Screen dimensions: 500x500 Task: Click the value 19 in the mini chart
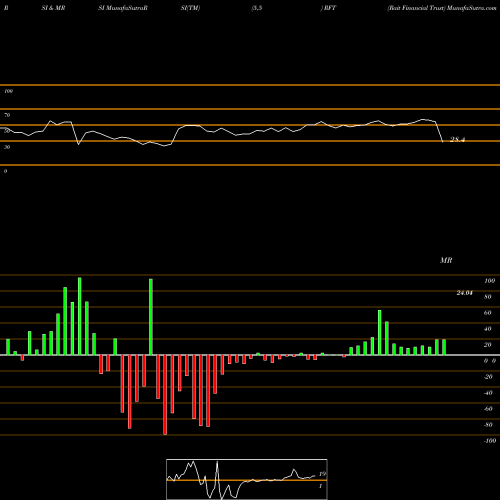322,474
